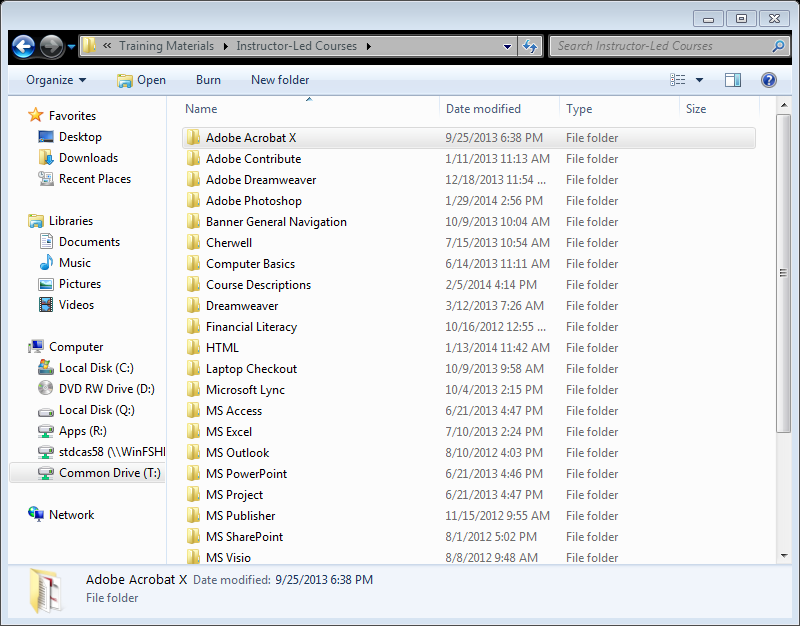The image size is (800, 626).
Task: Open Local Disk (C:)
Action: [x=96, y=368]
